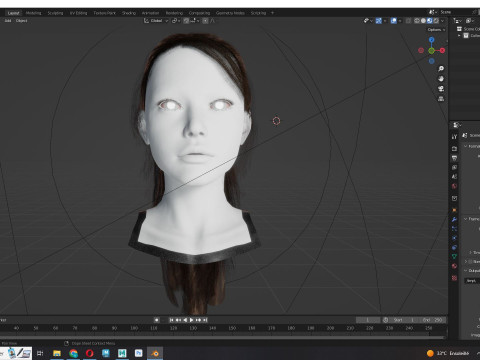The height and width of the screenshot is (360, 480).
Task: Open the outliner display mode dropdown
Action: [x=470, y=21]
